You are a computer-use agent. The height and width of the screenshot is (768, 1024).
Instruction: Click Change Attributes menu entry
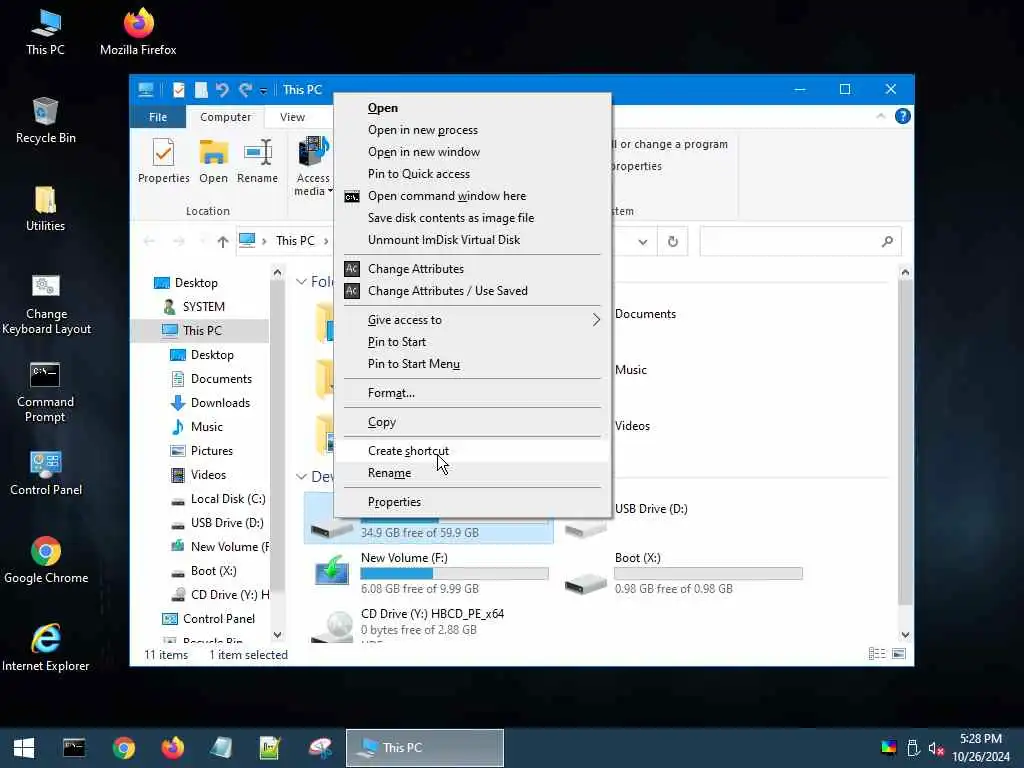(x=473, y=268)
